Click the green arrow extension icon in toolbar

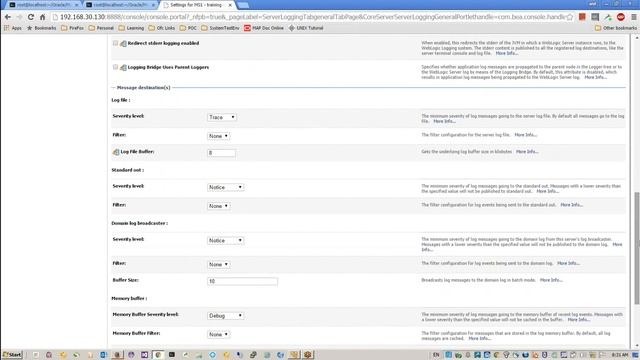tap(608, 17)
